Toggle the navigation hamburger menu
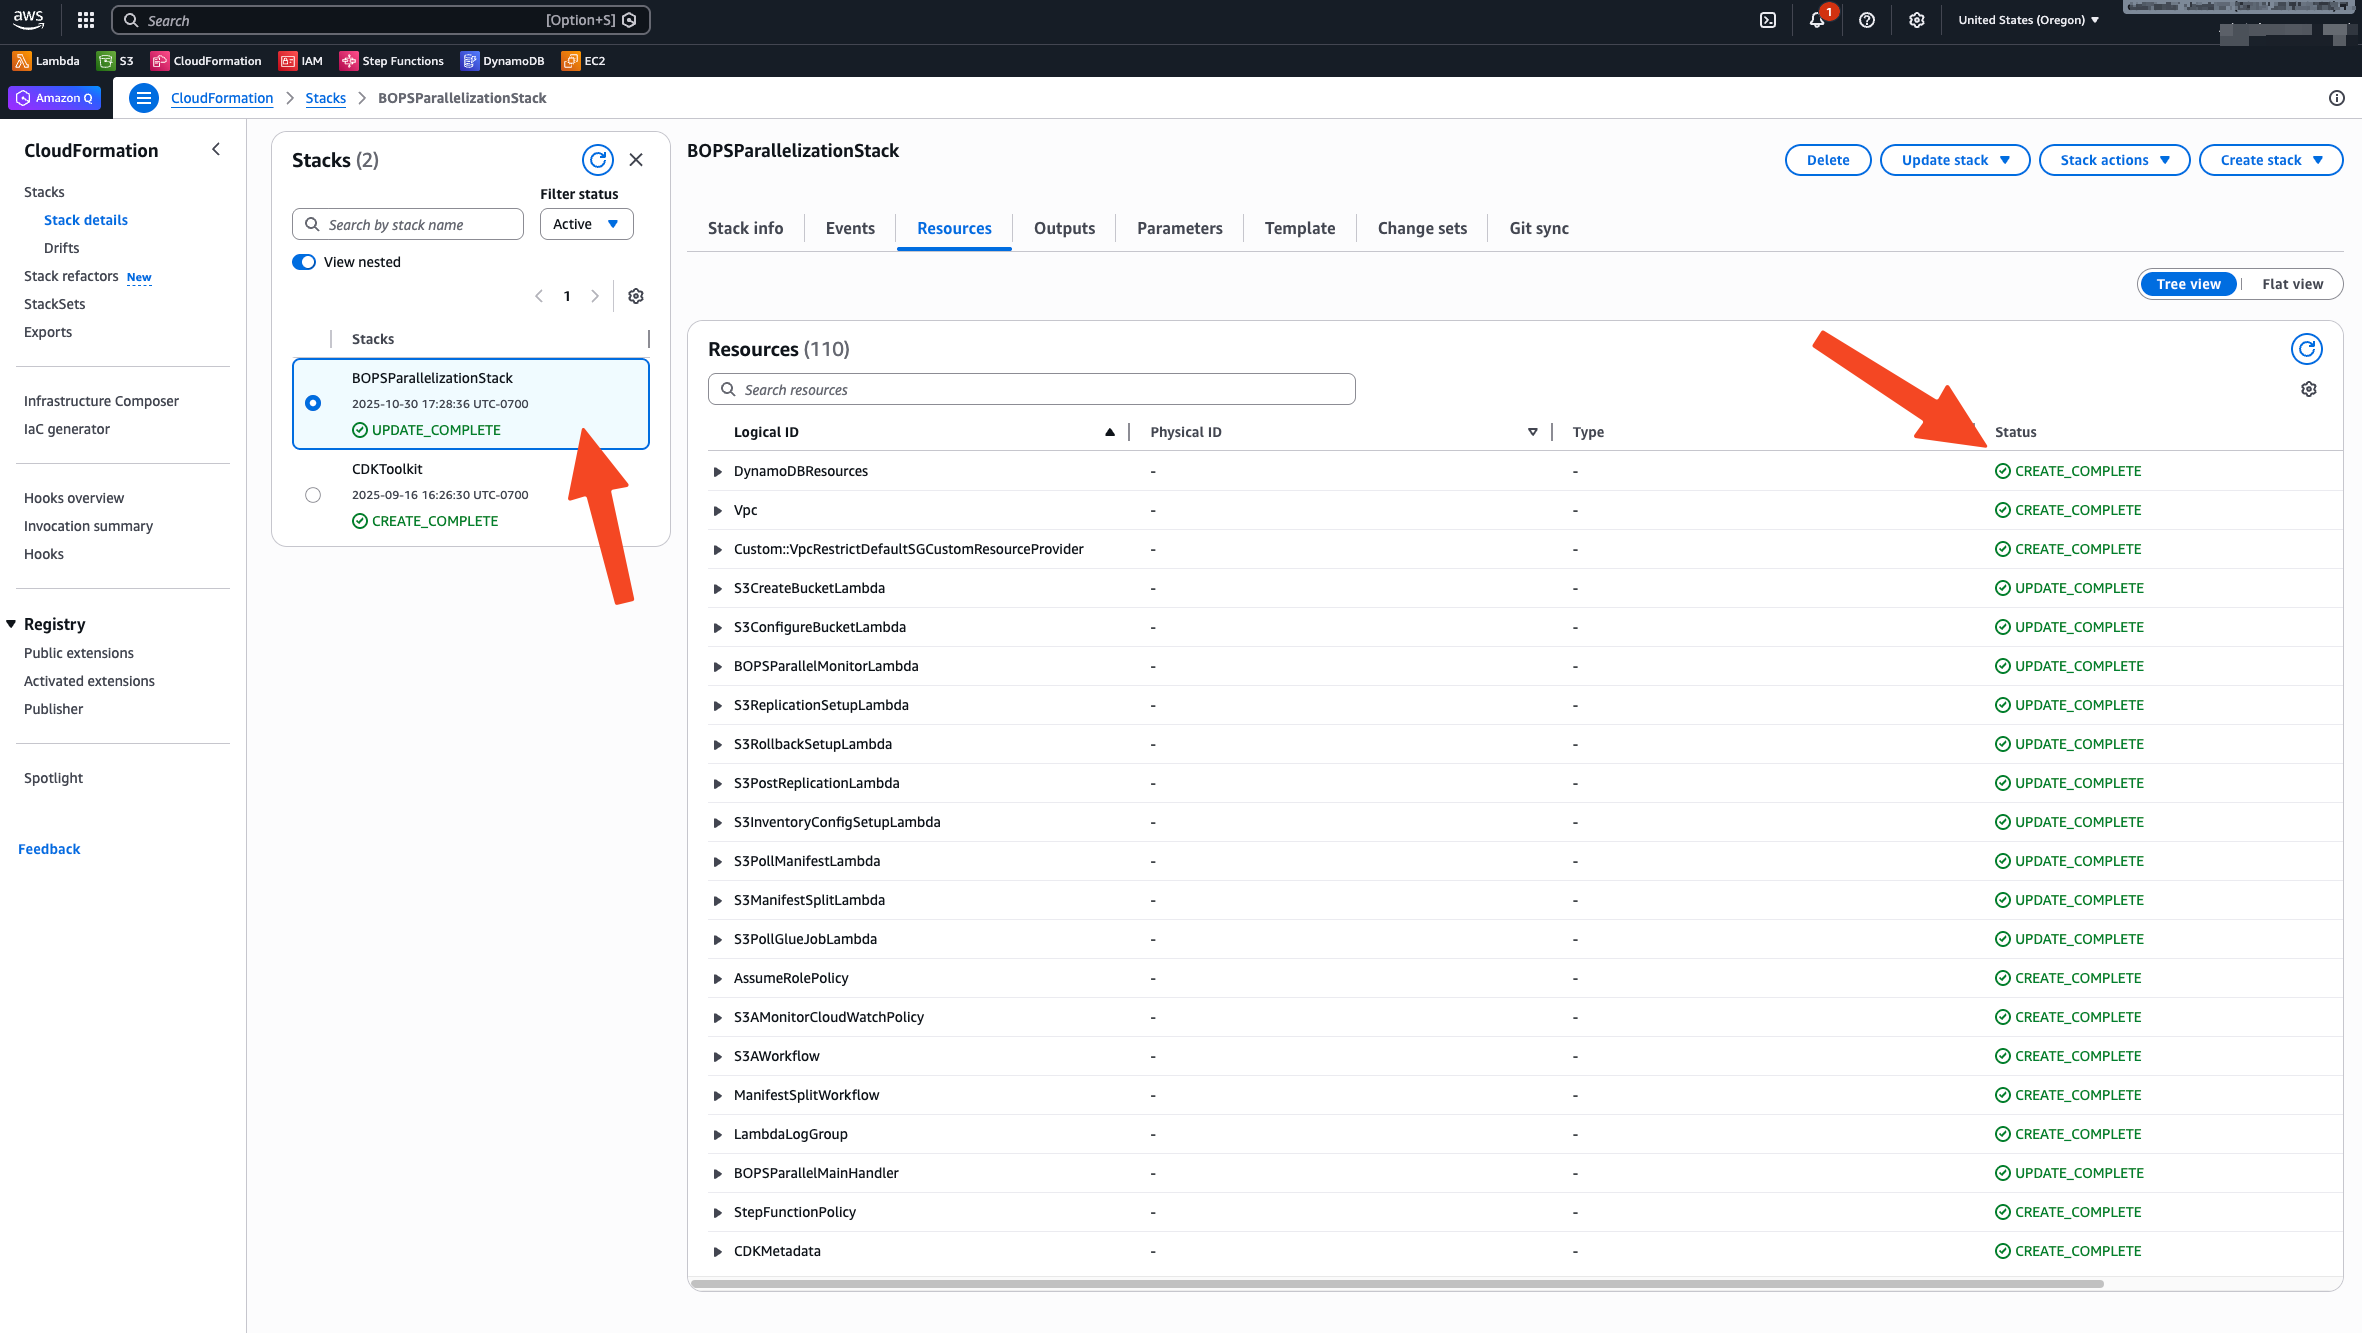Screen dimensions: 2362x1333 (144, 98)
